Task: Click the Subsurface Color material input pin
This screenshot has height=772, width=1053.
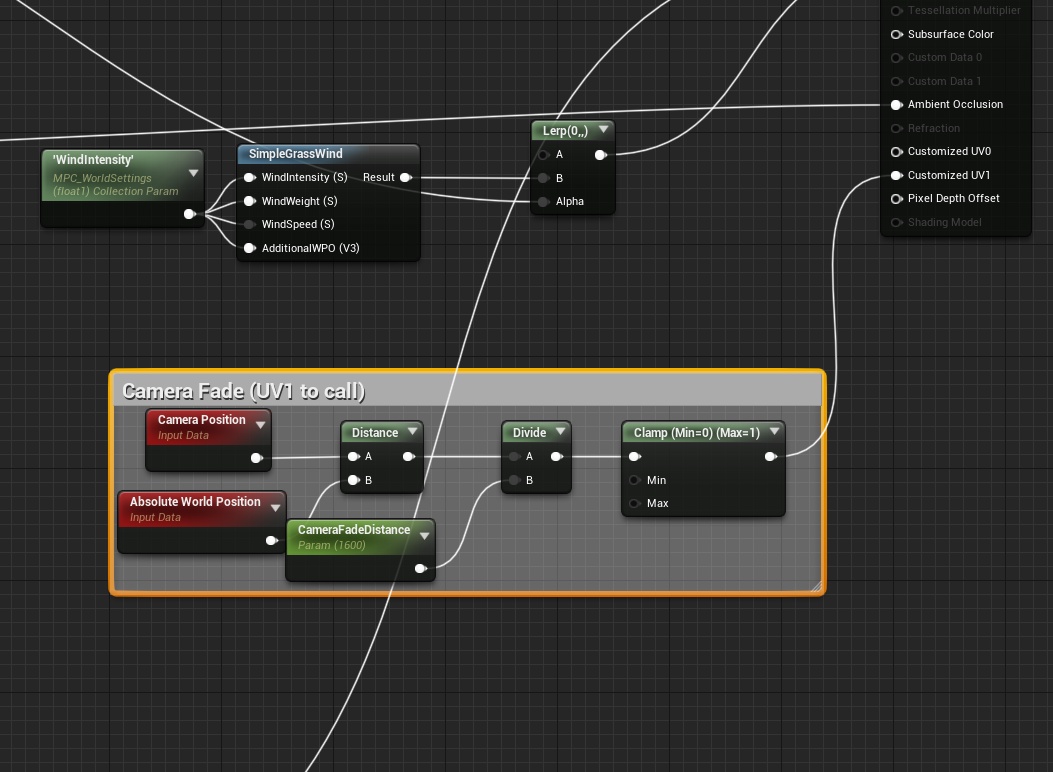Action: coord(897,34)
